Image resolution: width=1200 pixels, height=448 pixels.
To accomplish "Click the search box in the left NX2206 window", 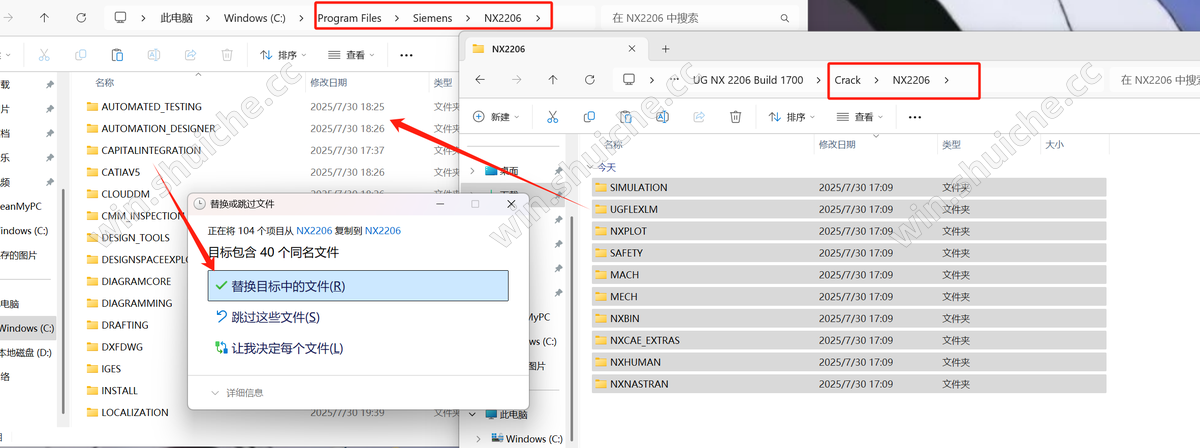I will 699,18.
